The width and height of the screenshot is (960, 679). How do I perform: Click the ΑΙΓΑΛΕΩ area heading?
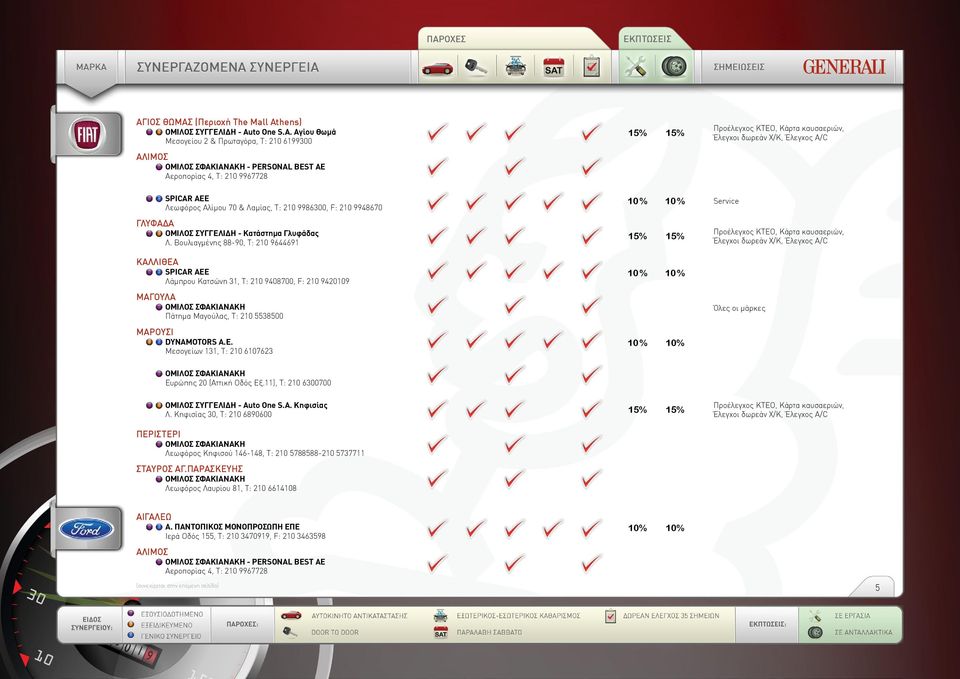click(x=154, y=517)
